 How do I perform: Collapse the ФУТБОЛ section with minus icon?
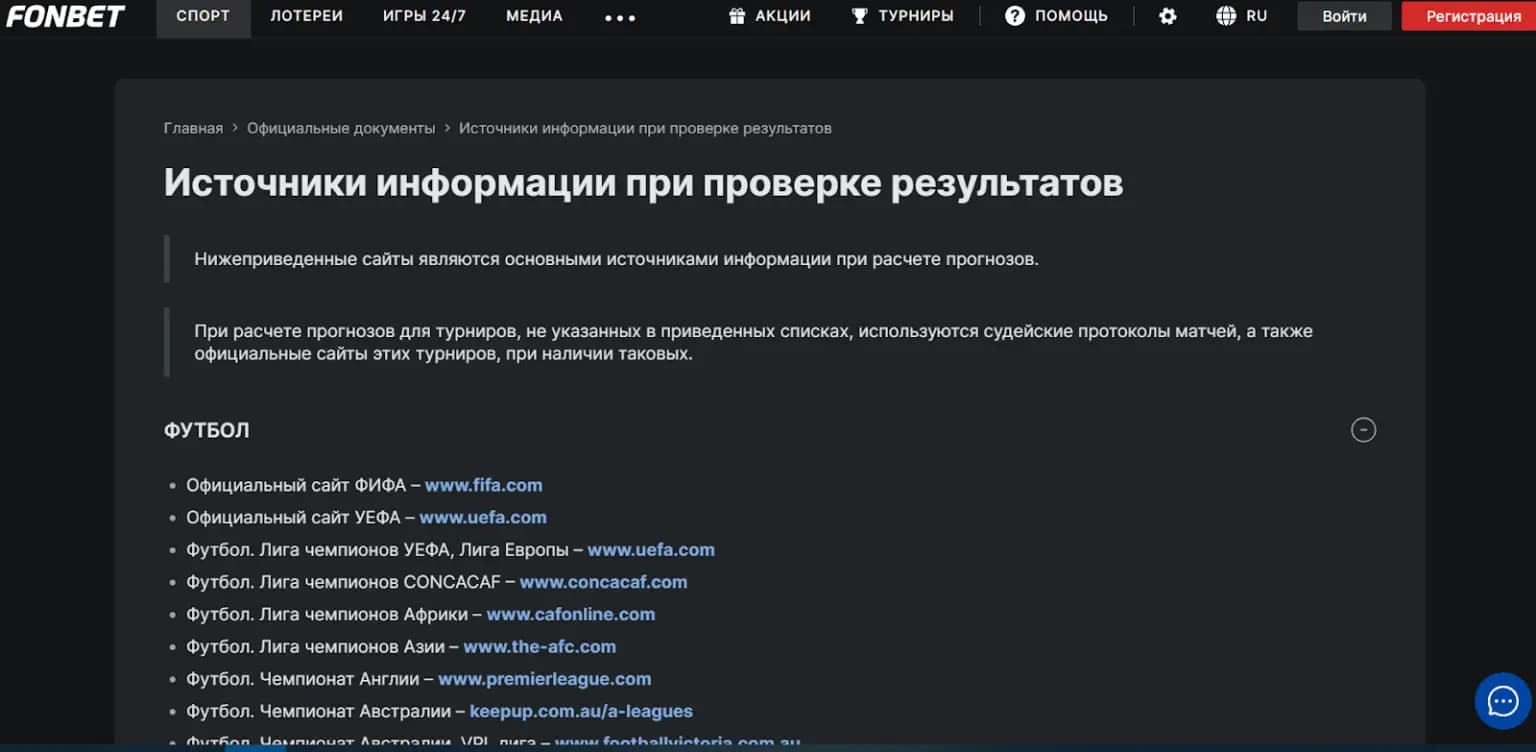coord(1364,430)
